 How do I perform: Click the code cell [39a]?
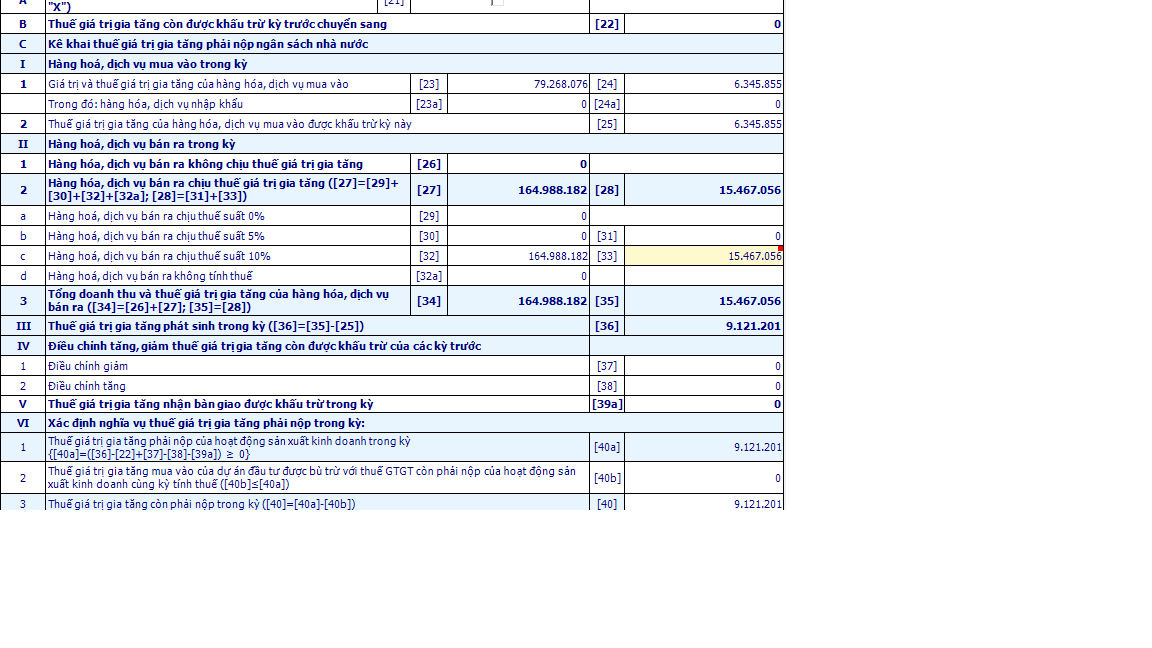click(x=607, y=404)
